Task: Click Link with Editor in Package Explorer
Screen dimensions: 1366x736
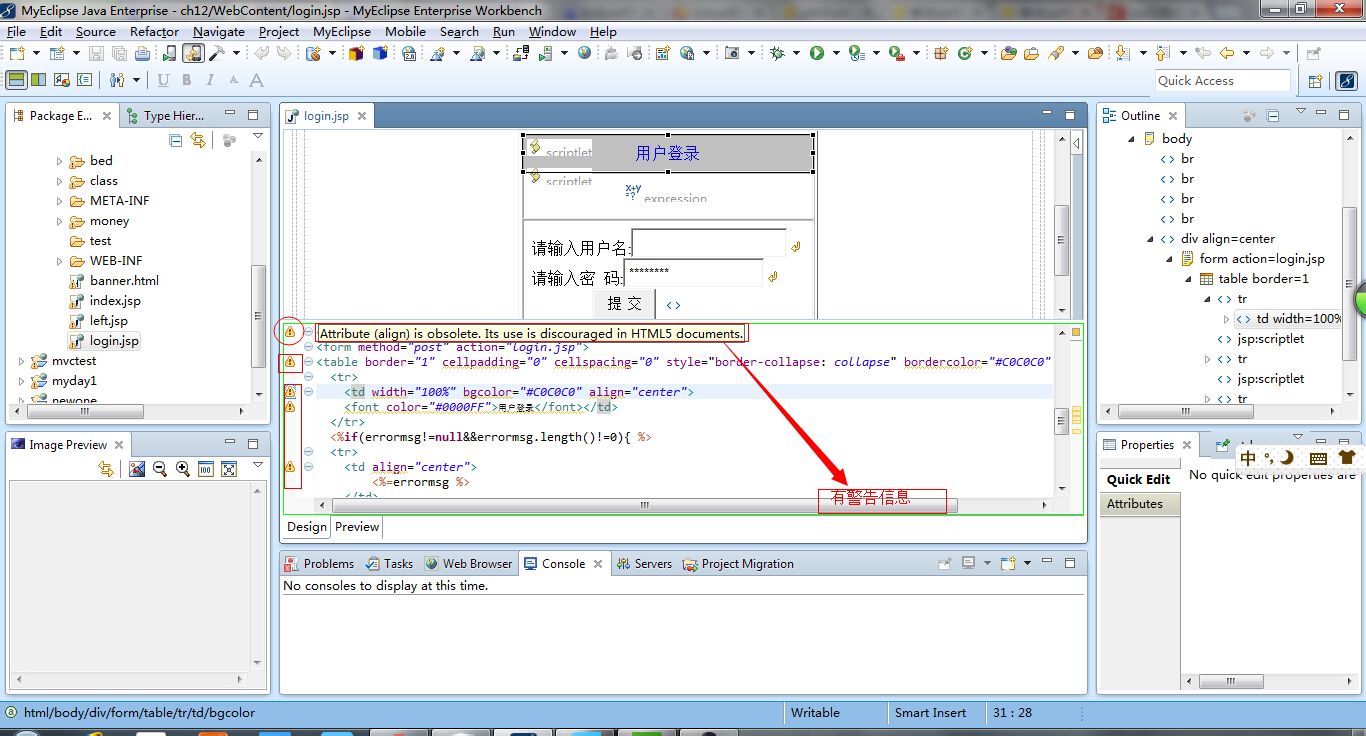Action: coord(198,141)
